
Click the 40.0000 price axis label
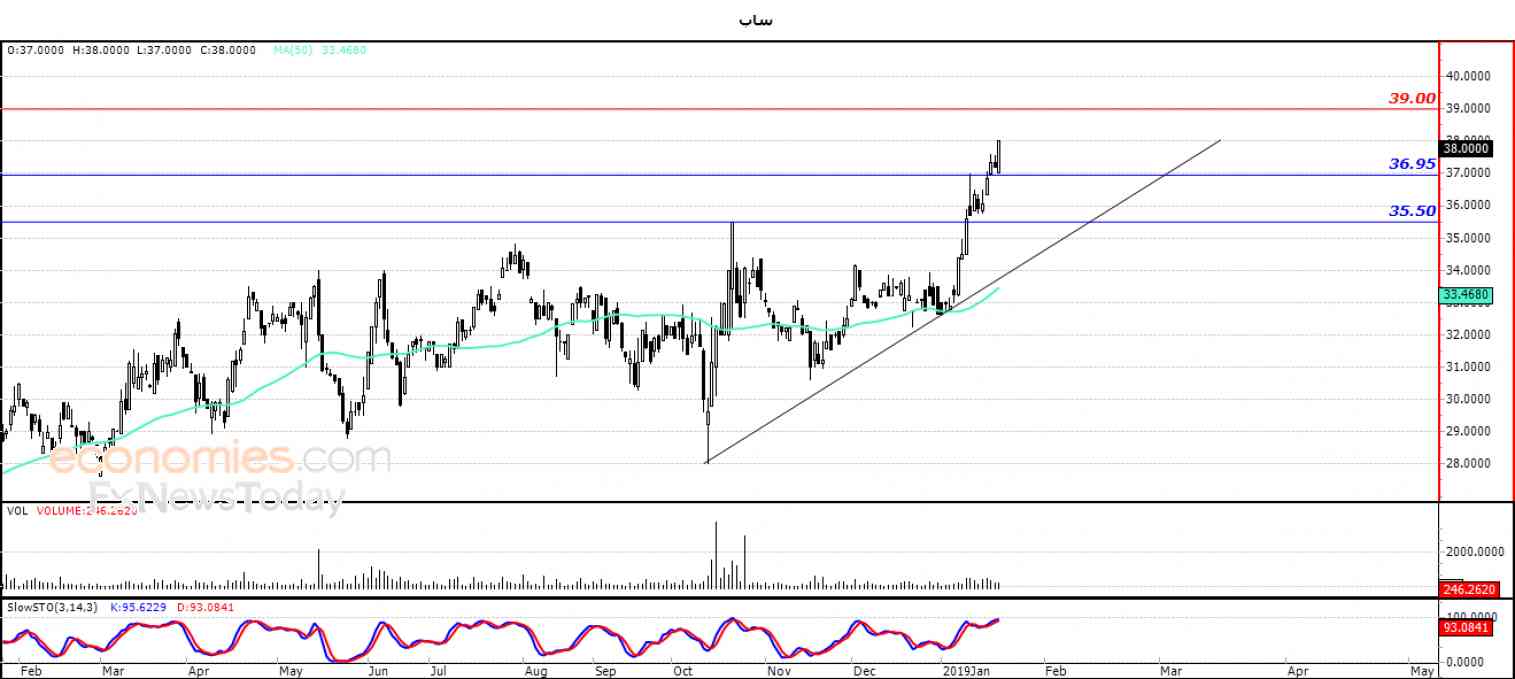point(1468,76)
